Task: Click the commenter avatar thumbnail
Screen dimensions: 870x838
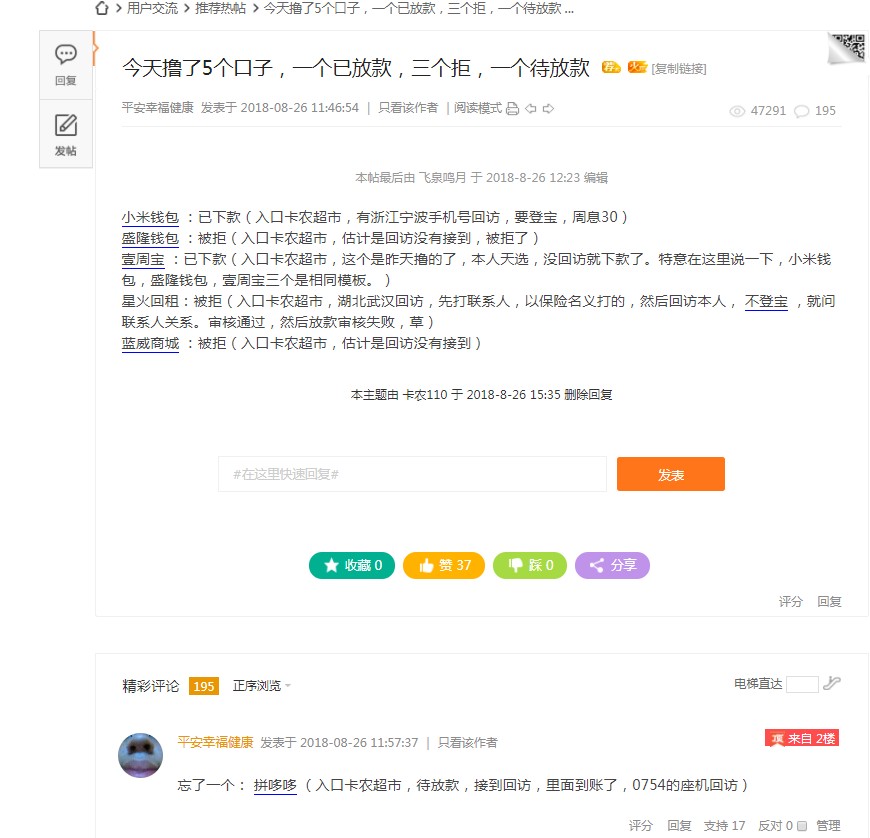Action: click(140, 755)
